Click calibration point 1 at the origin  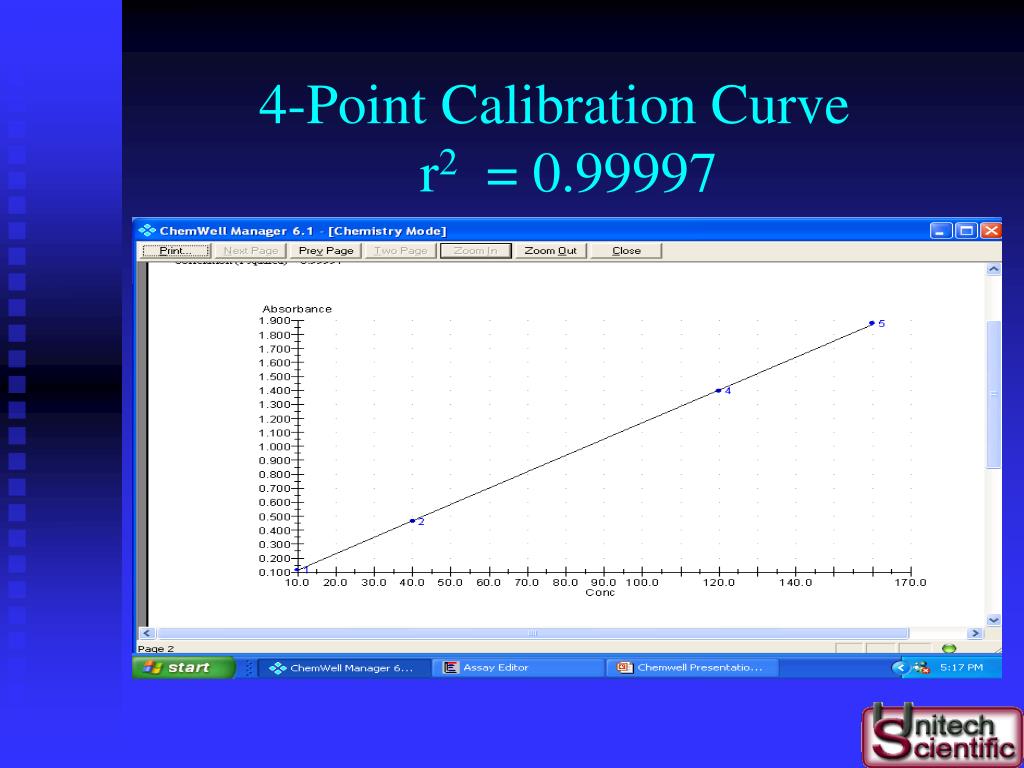[298, 569]
